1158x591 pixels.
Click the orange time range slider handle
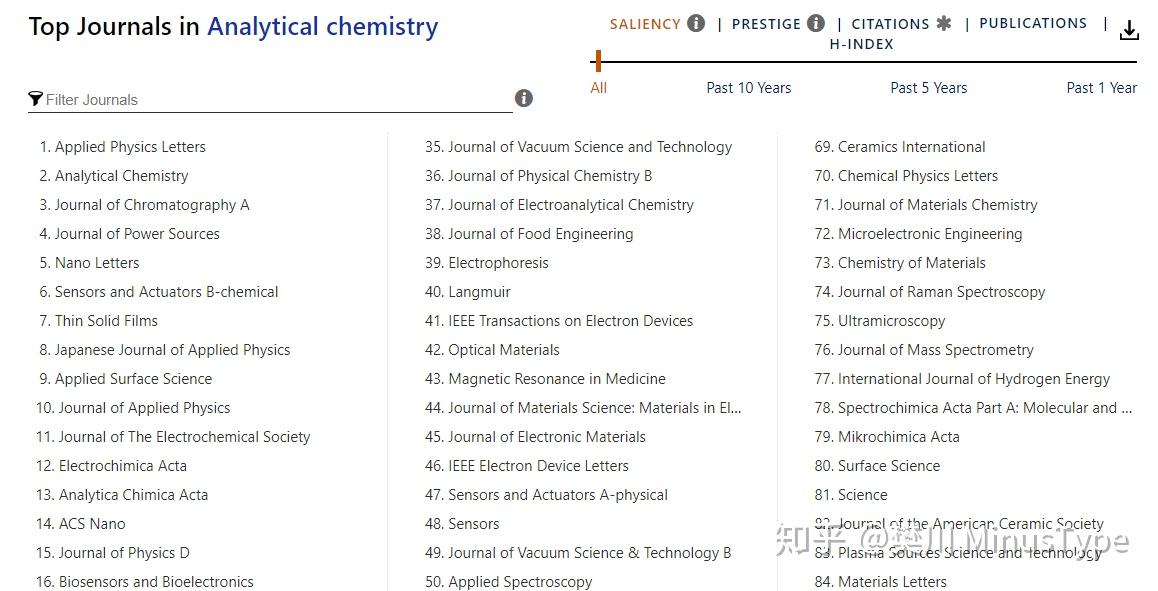click(x=597, y=61)
